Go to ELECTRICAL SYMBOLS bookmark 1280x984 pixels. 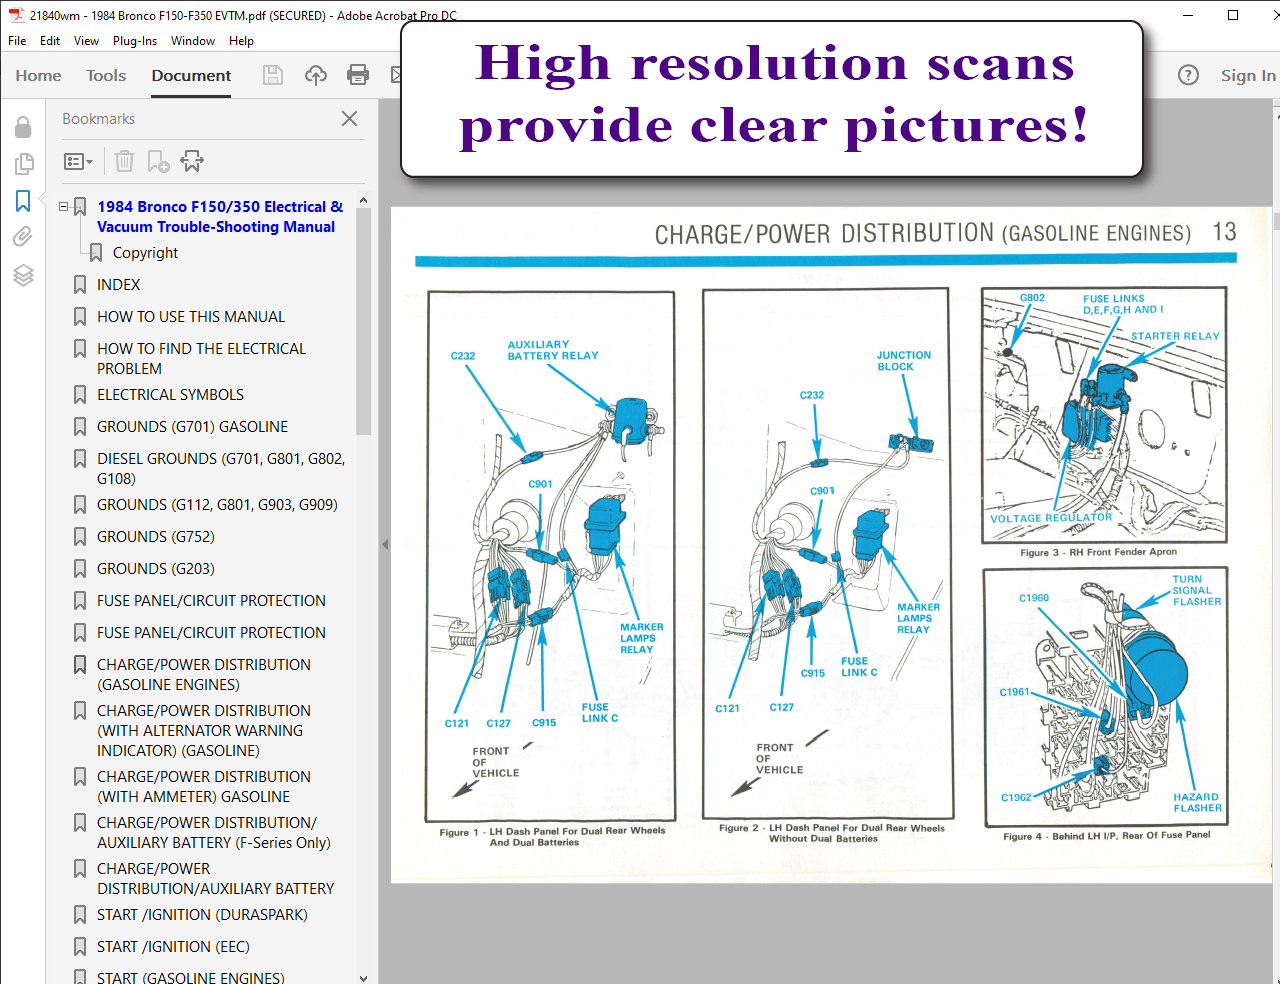click(170, 395)
